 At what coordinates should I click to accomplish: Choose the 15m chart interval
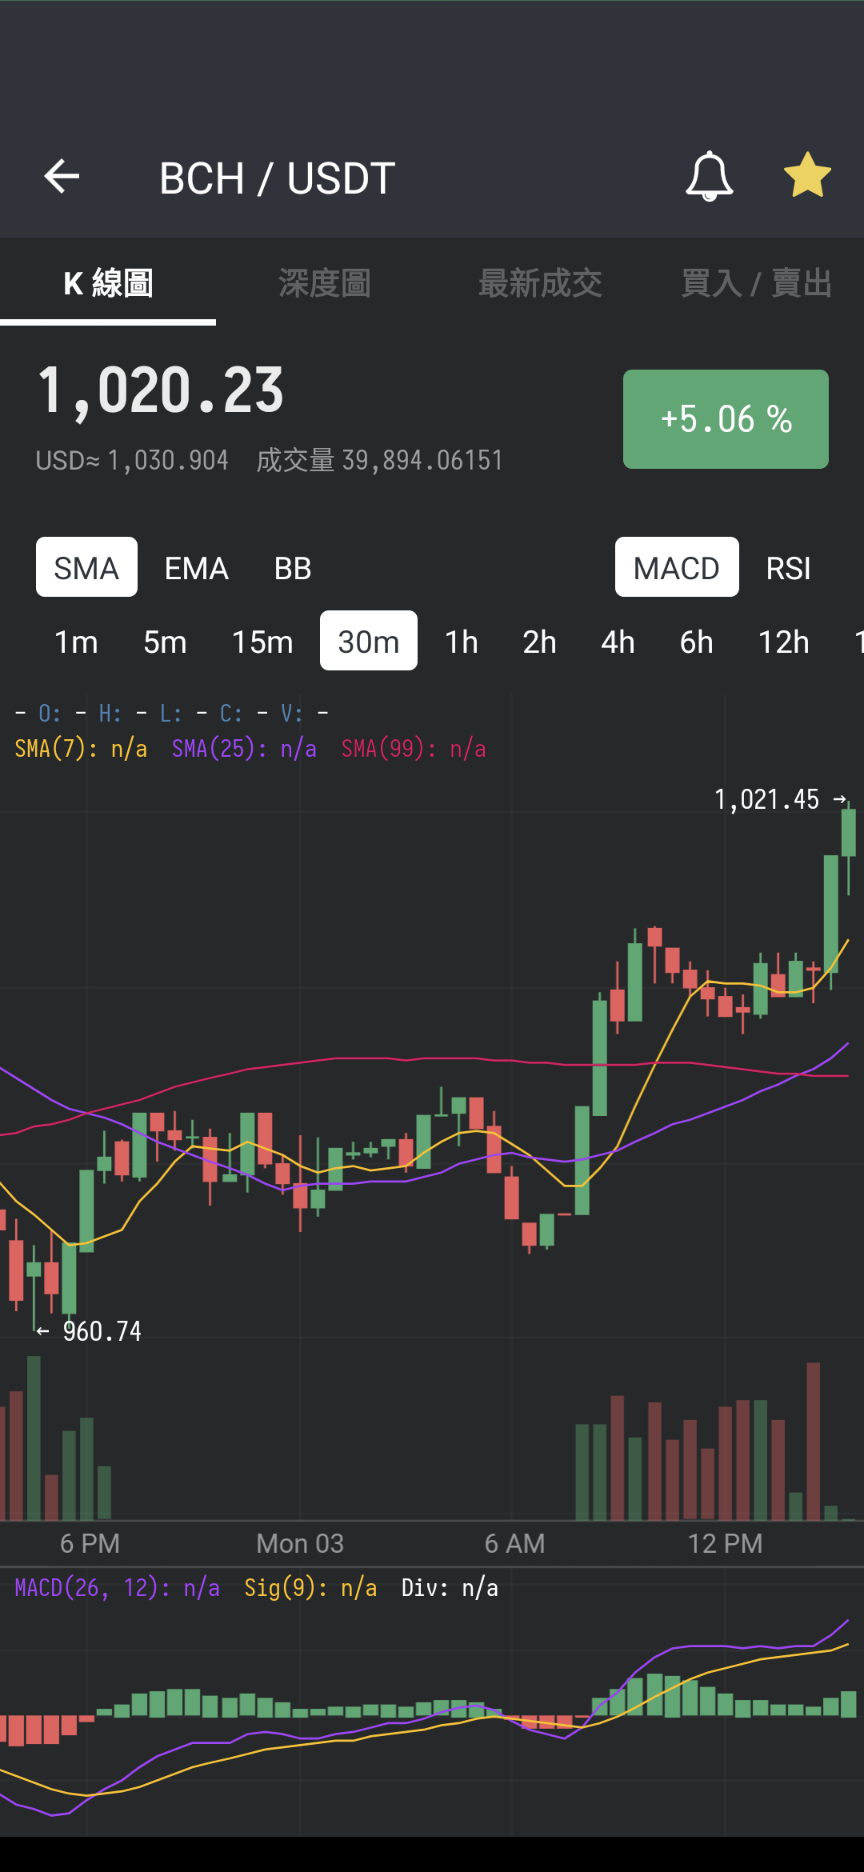262,641
